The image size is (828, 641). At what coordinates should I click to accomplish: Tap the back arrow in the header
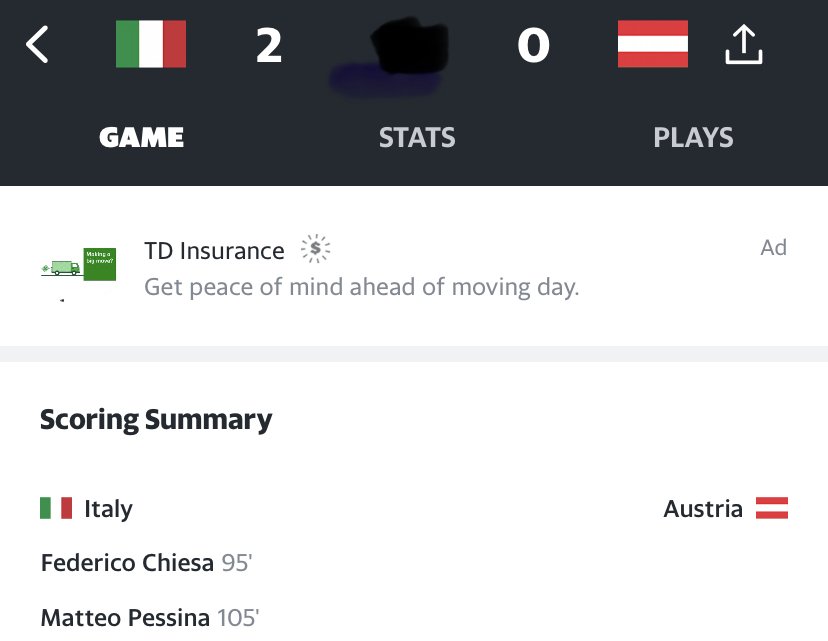[x=37, y=45]
